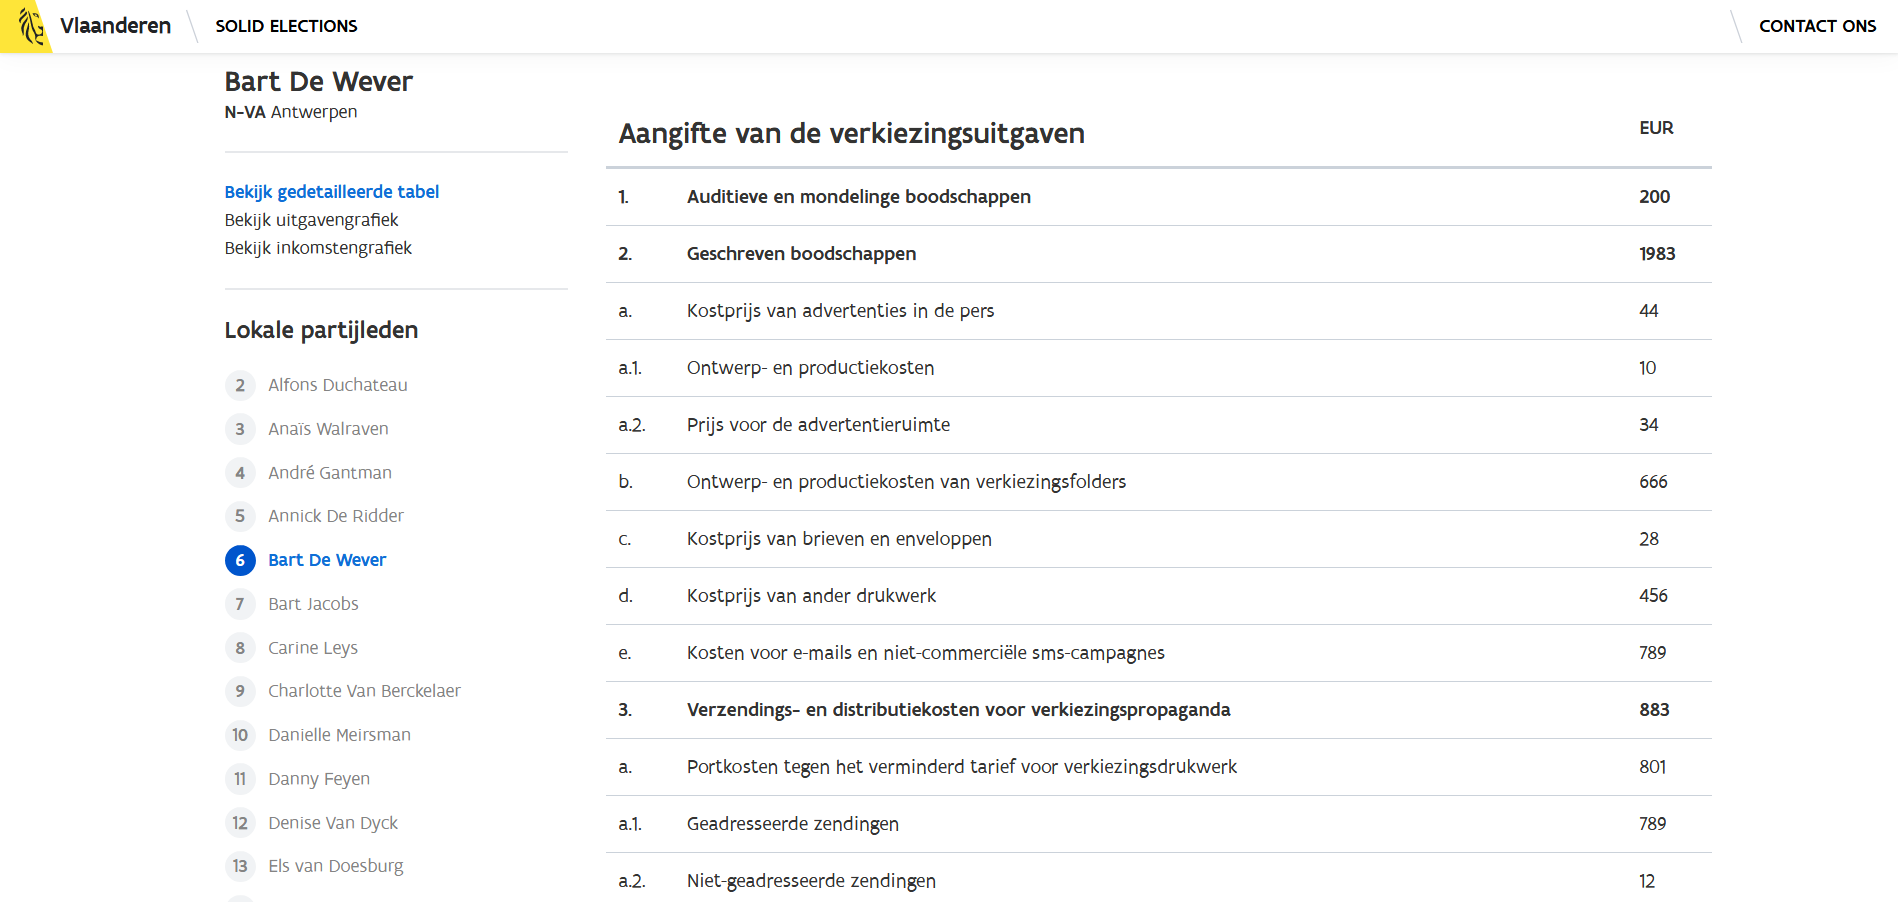Click the Vlaanderen lion logo icon
Screen dimensions: 1898x902
[x=30, y=26]
